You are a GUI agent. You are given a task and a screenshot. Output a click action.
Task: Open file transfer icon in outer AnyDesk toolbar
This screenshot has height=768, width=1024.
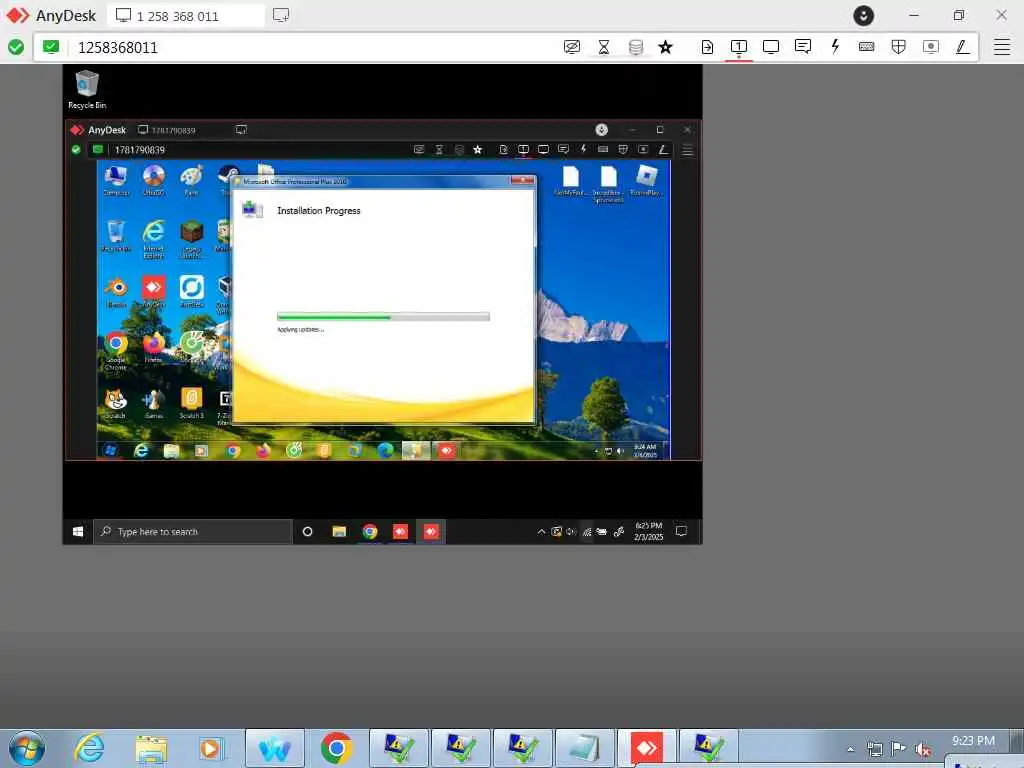pyautogui.click(x=707, y=47)
